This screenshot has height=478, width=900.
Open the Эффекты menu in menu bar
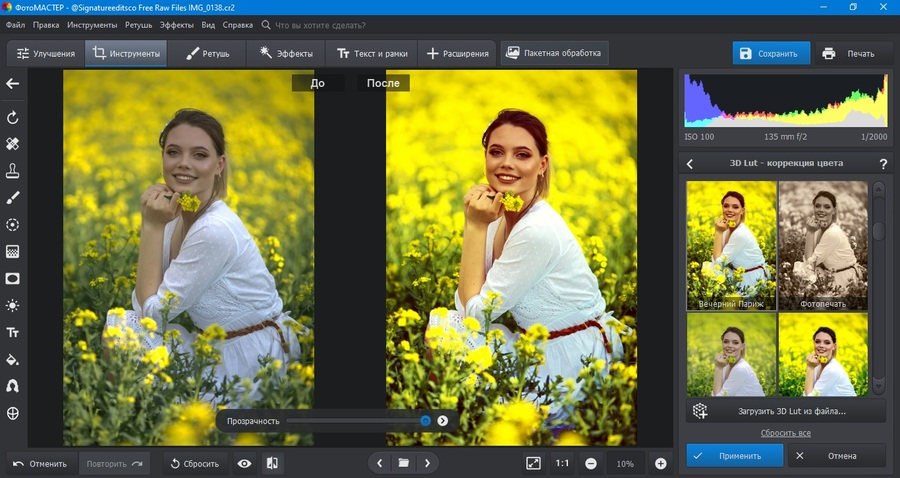click(177, 25)
